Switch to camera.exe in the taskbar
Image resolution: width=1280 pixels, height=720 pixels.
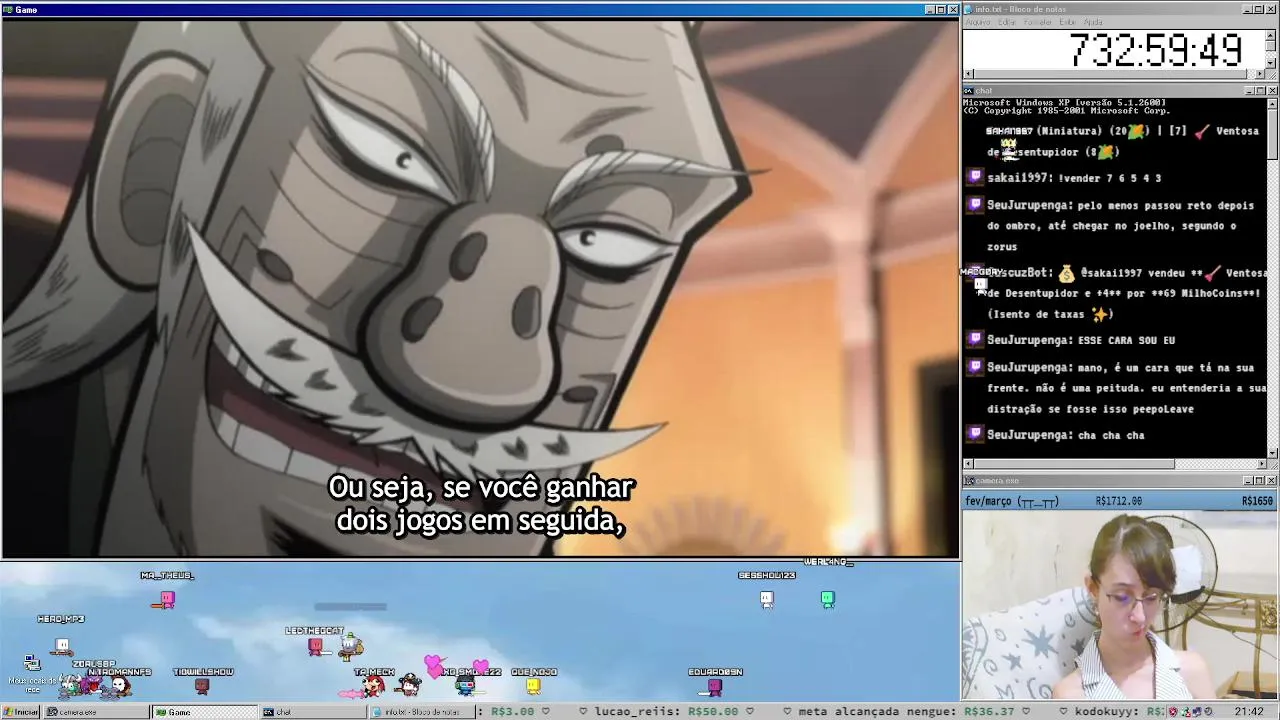[95, 712]
